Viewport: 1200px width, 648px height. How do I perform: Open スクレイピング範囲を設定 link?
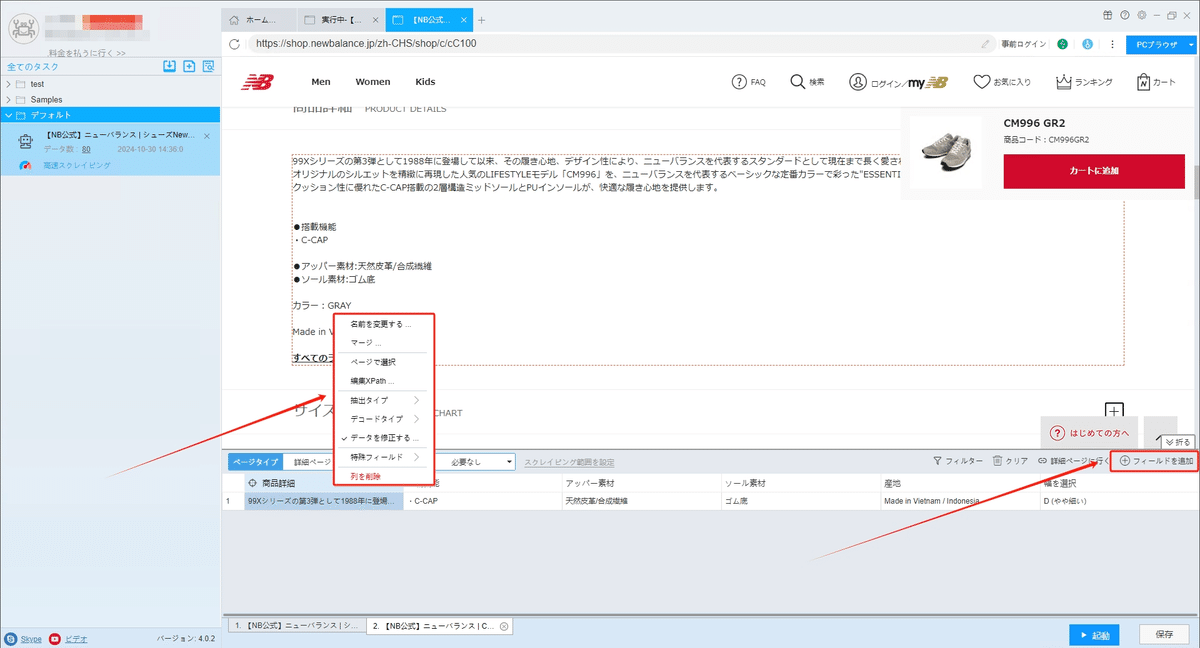tap(569, 462)
